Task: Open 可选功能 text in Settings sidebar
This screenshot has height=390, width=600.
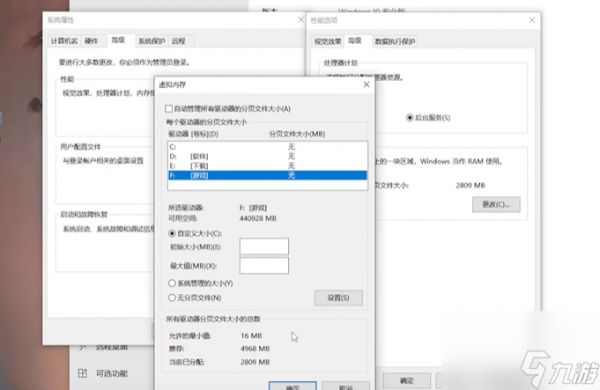Action: click(x=112, y=373)
